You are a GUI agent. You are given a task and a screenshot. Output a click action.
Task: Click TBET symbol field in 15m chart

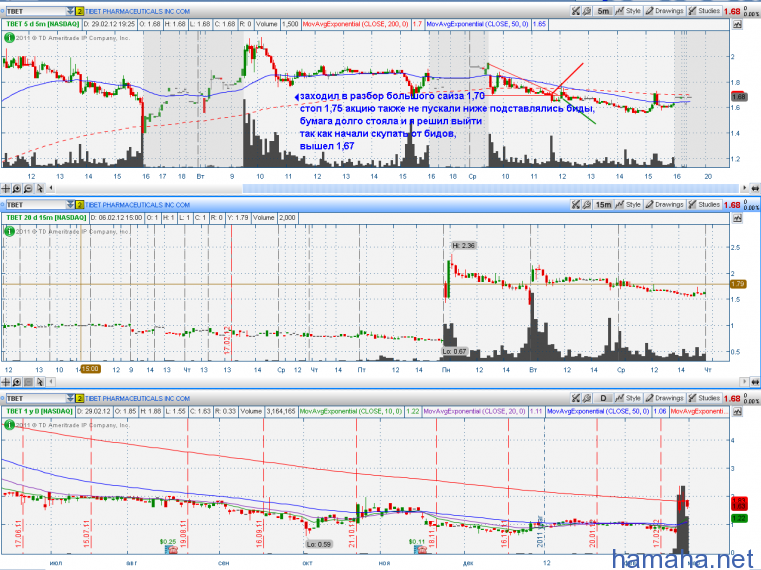(x=35, y=204)
